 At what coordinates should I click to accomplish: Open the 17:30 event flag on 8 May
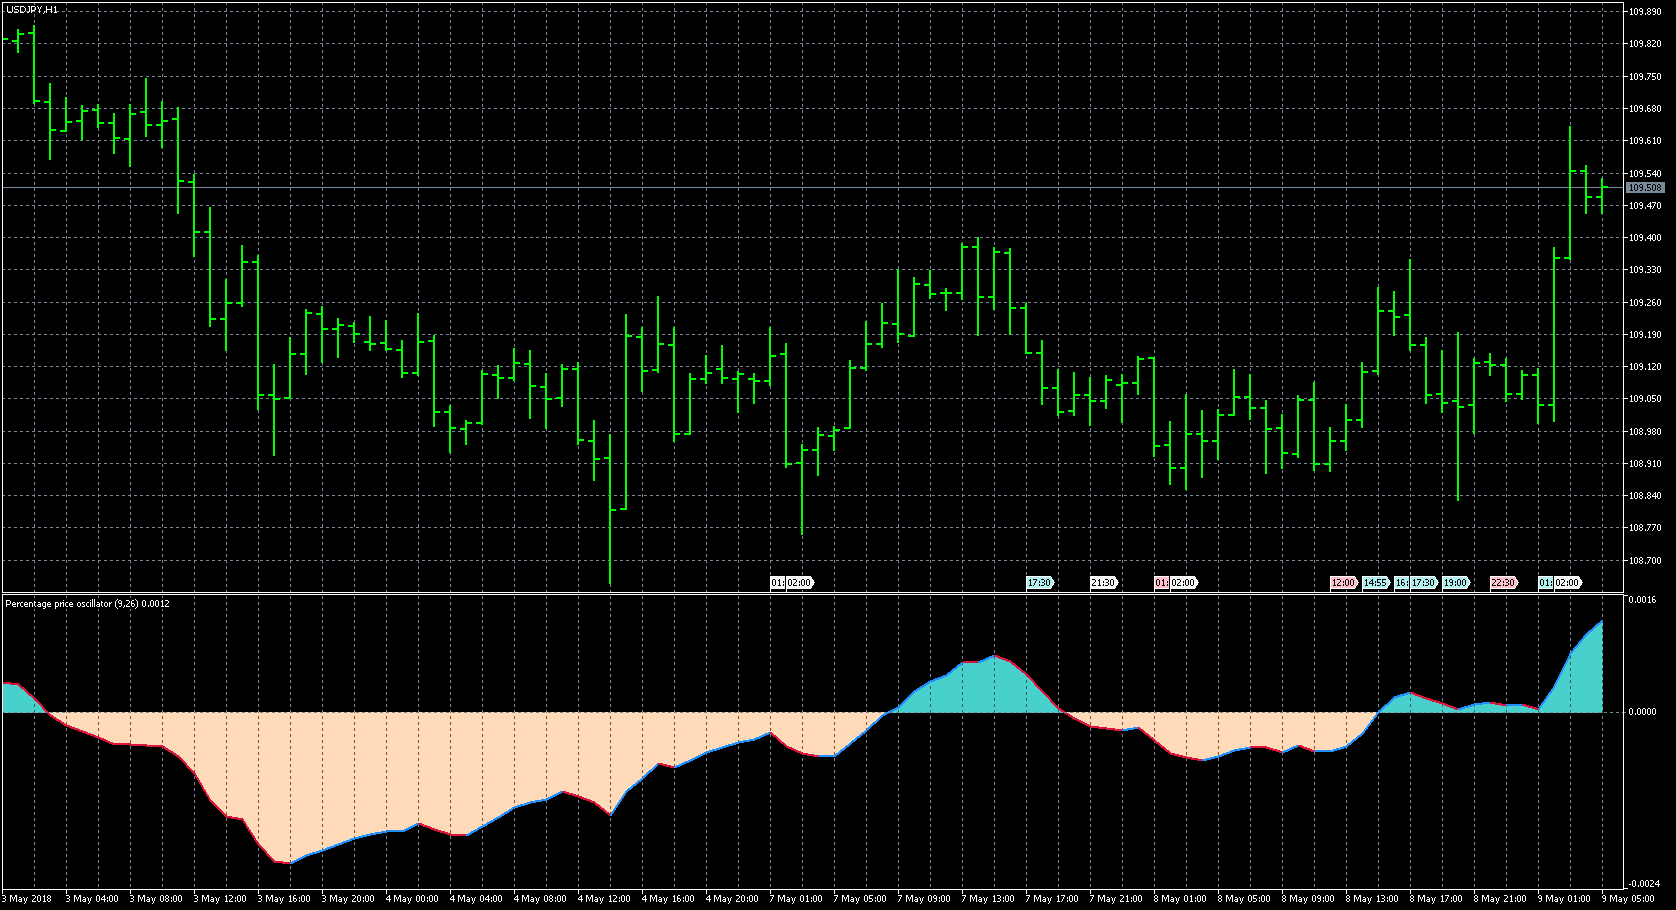tap(1424, 583)
